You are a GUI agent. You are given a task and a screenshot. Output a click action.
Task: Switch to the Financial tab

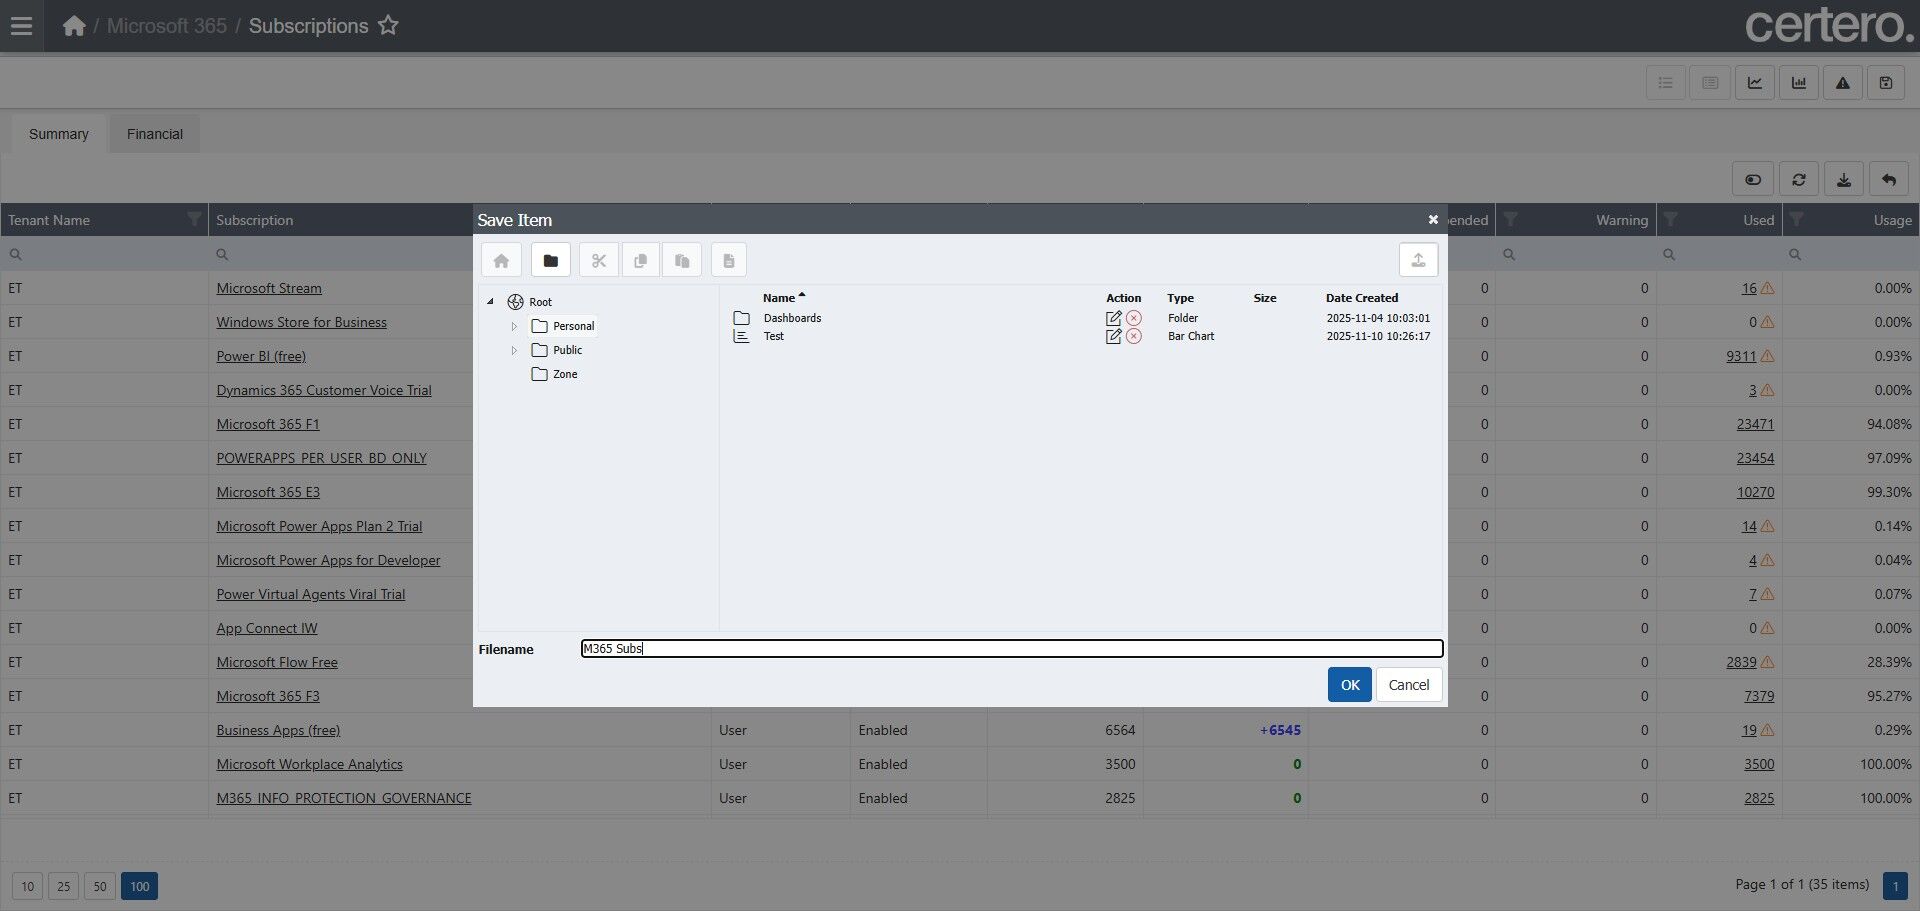[155, 134]
